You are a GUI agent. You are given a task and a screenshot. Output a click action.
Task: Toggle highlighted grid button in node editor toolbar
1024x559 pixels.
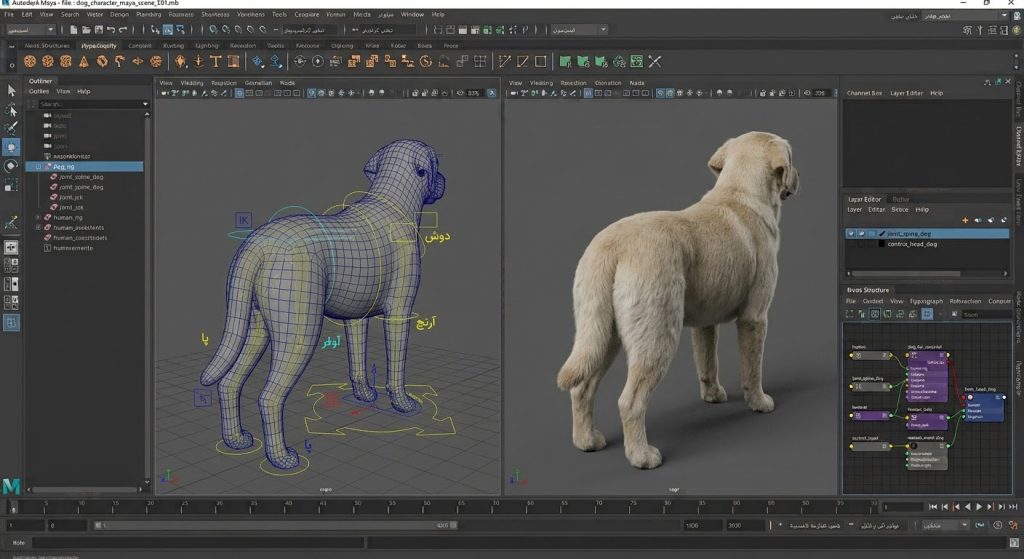927,314
